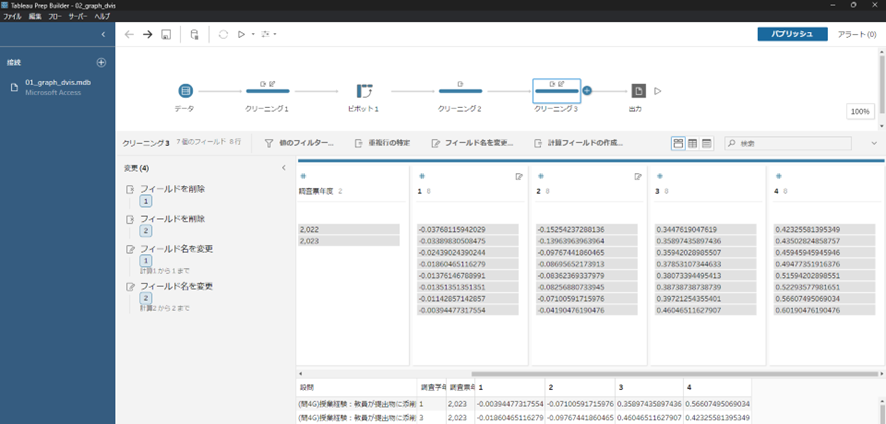Refresh the flow data
Viewport: 886px width, 424px height.
click(223, 34)
